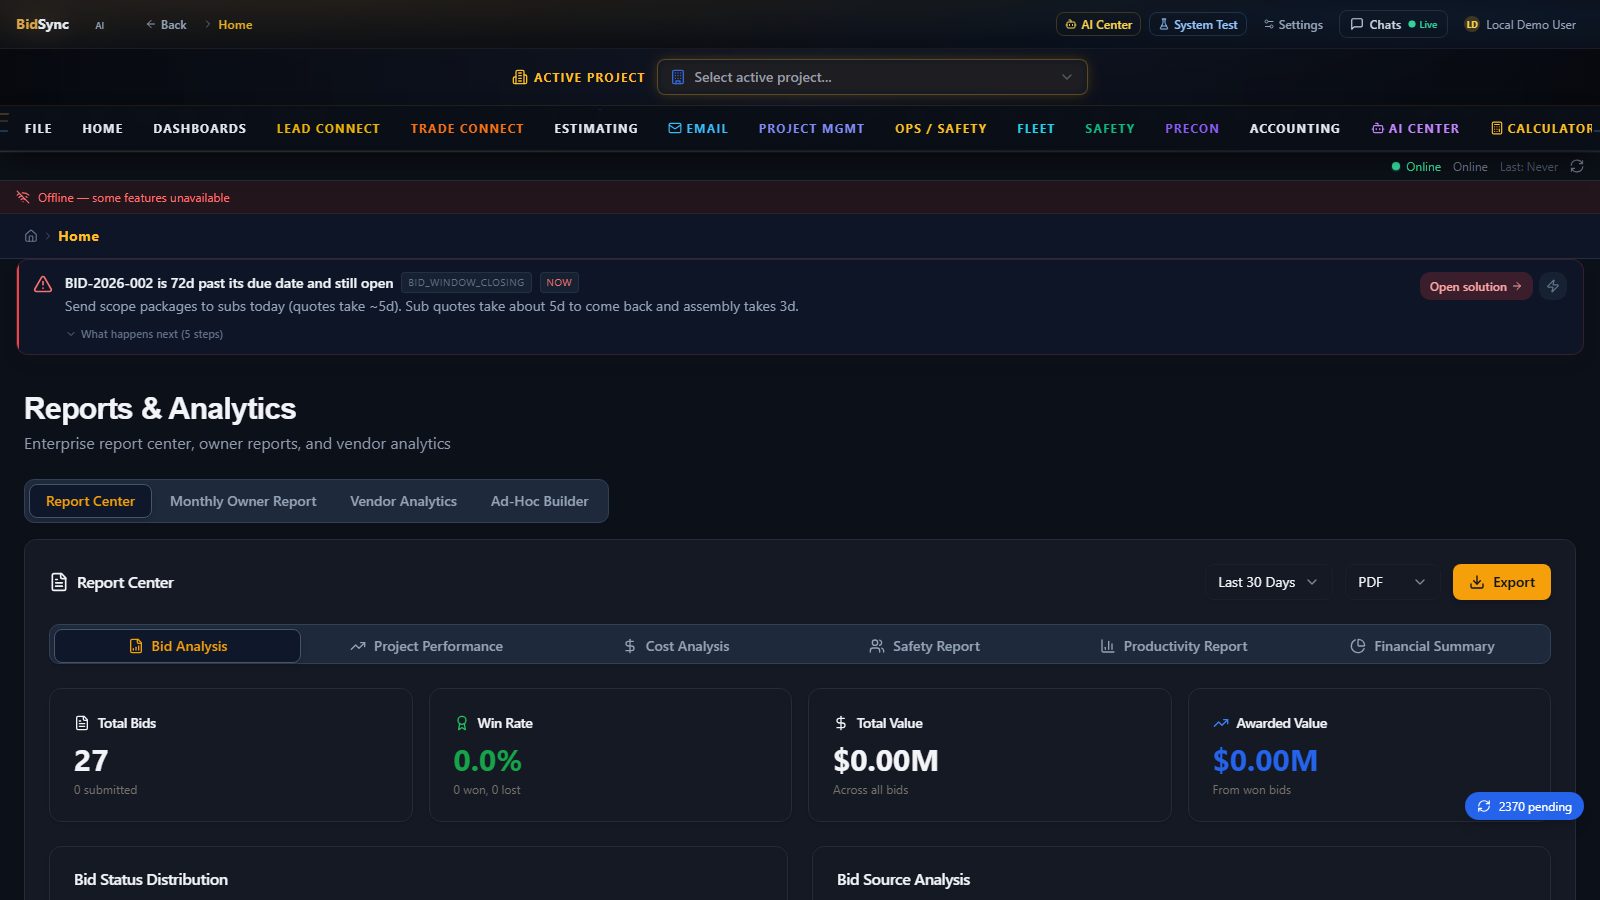Click the sync refresh icon near Last: Never
This screenshot has width=1600, height=900.
(1577, 167)
